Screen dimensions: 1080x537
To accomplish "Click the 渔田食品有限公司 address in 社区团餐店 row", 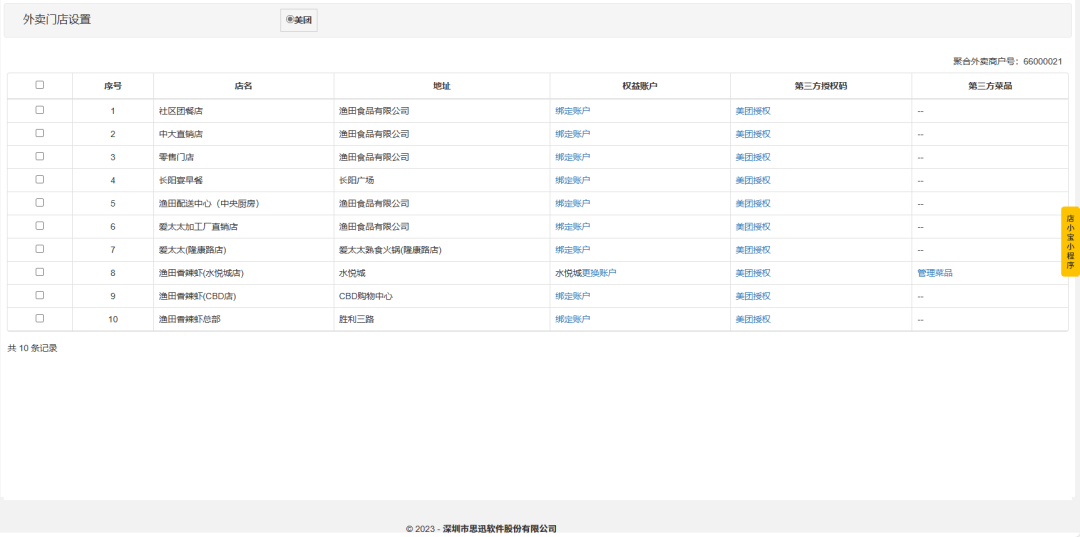I will click(x=374, y=111).
